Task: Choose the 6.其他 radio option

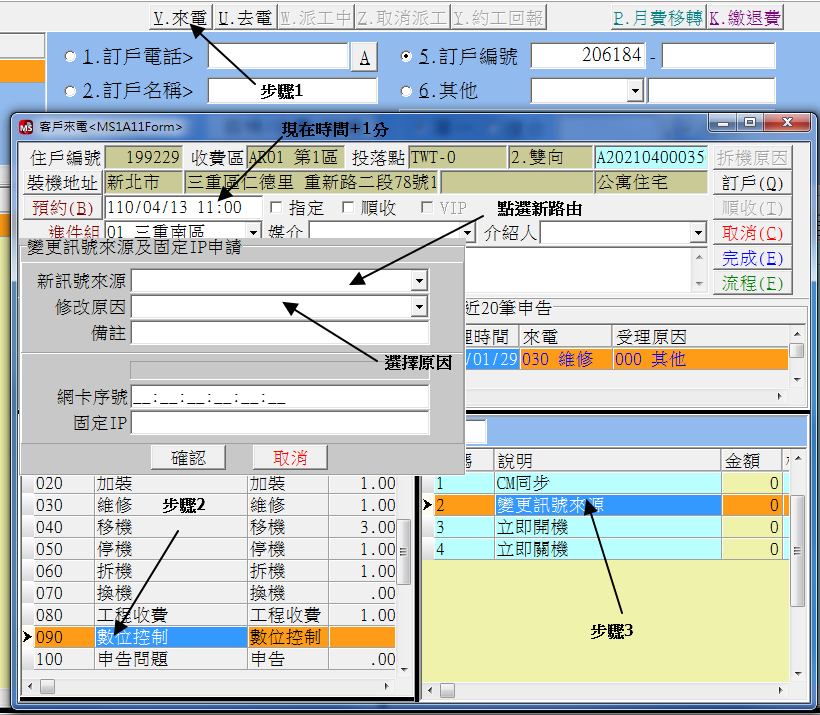Action: [x=407, y=91]
